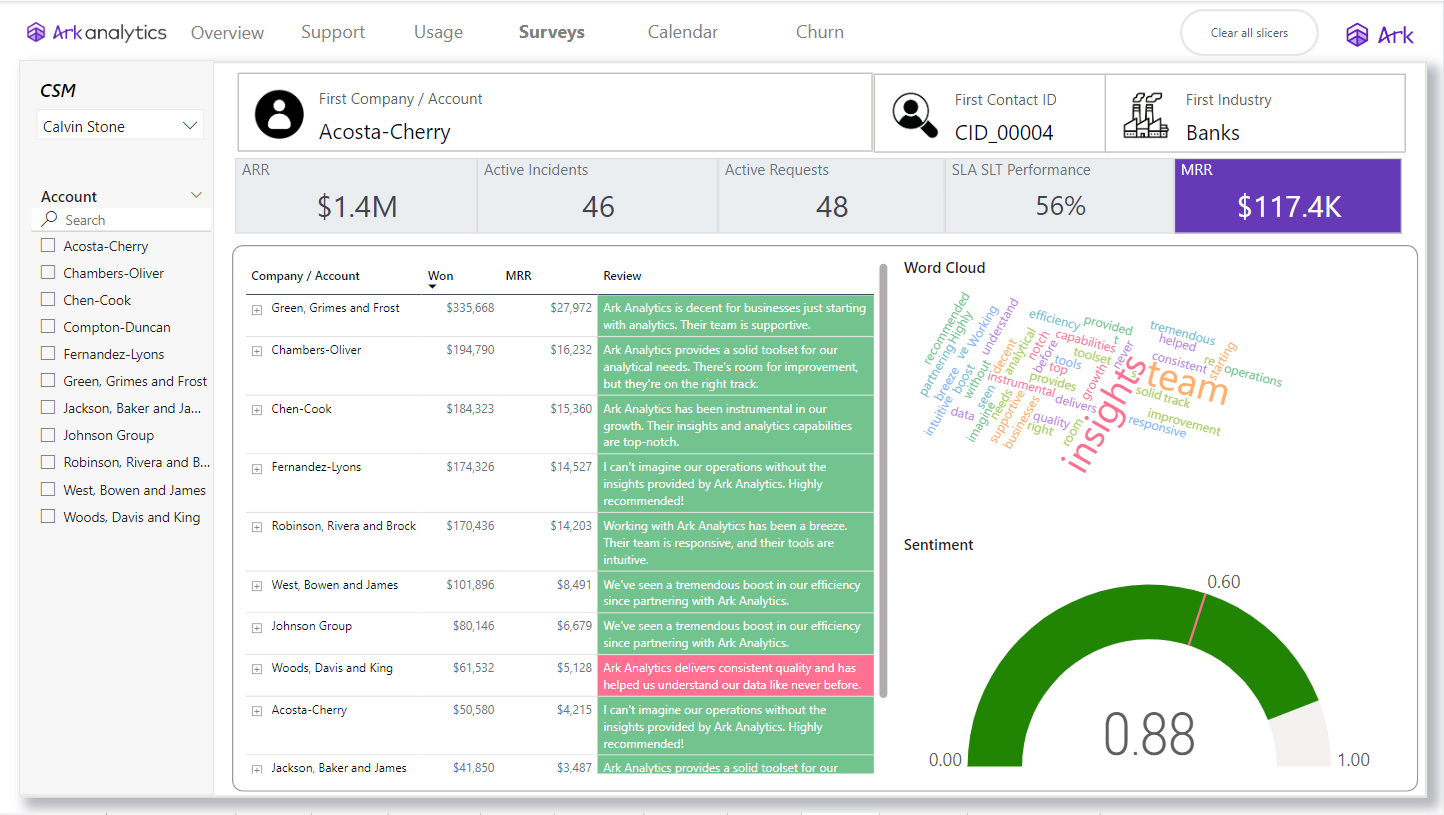Check the Woods, Davis and King checkbox
The height and width of the screenshot is (815, 1444).
click(46, 516)
